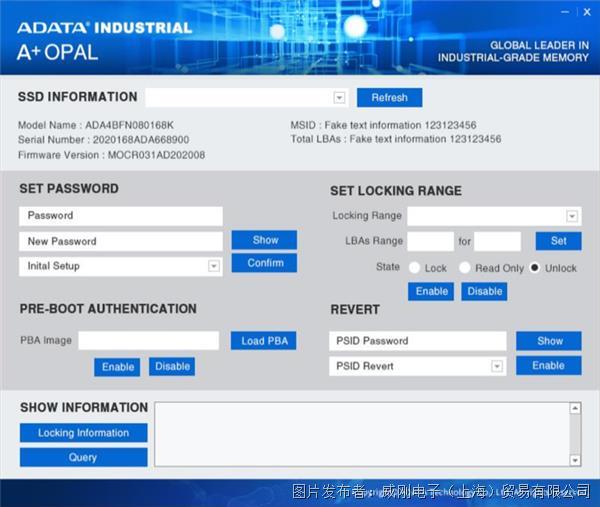
Task: Select the Lock state radio button
Action: coord(414,267)
